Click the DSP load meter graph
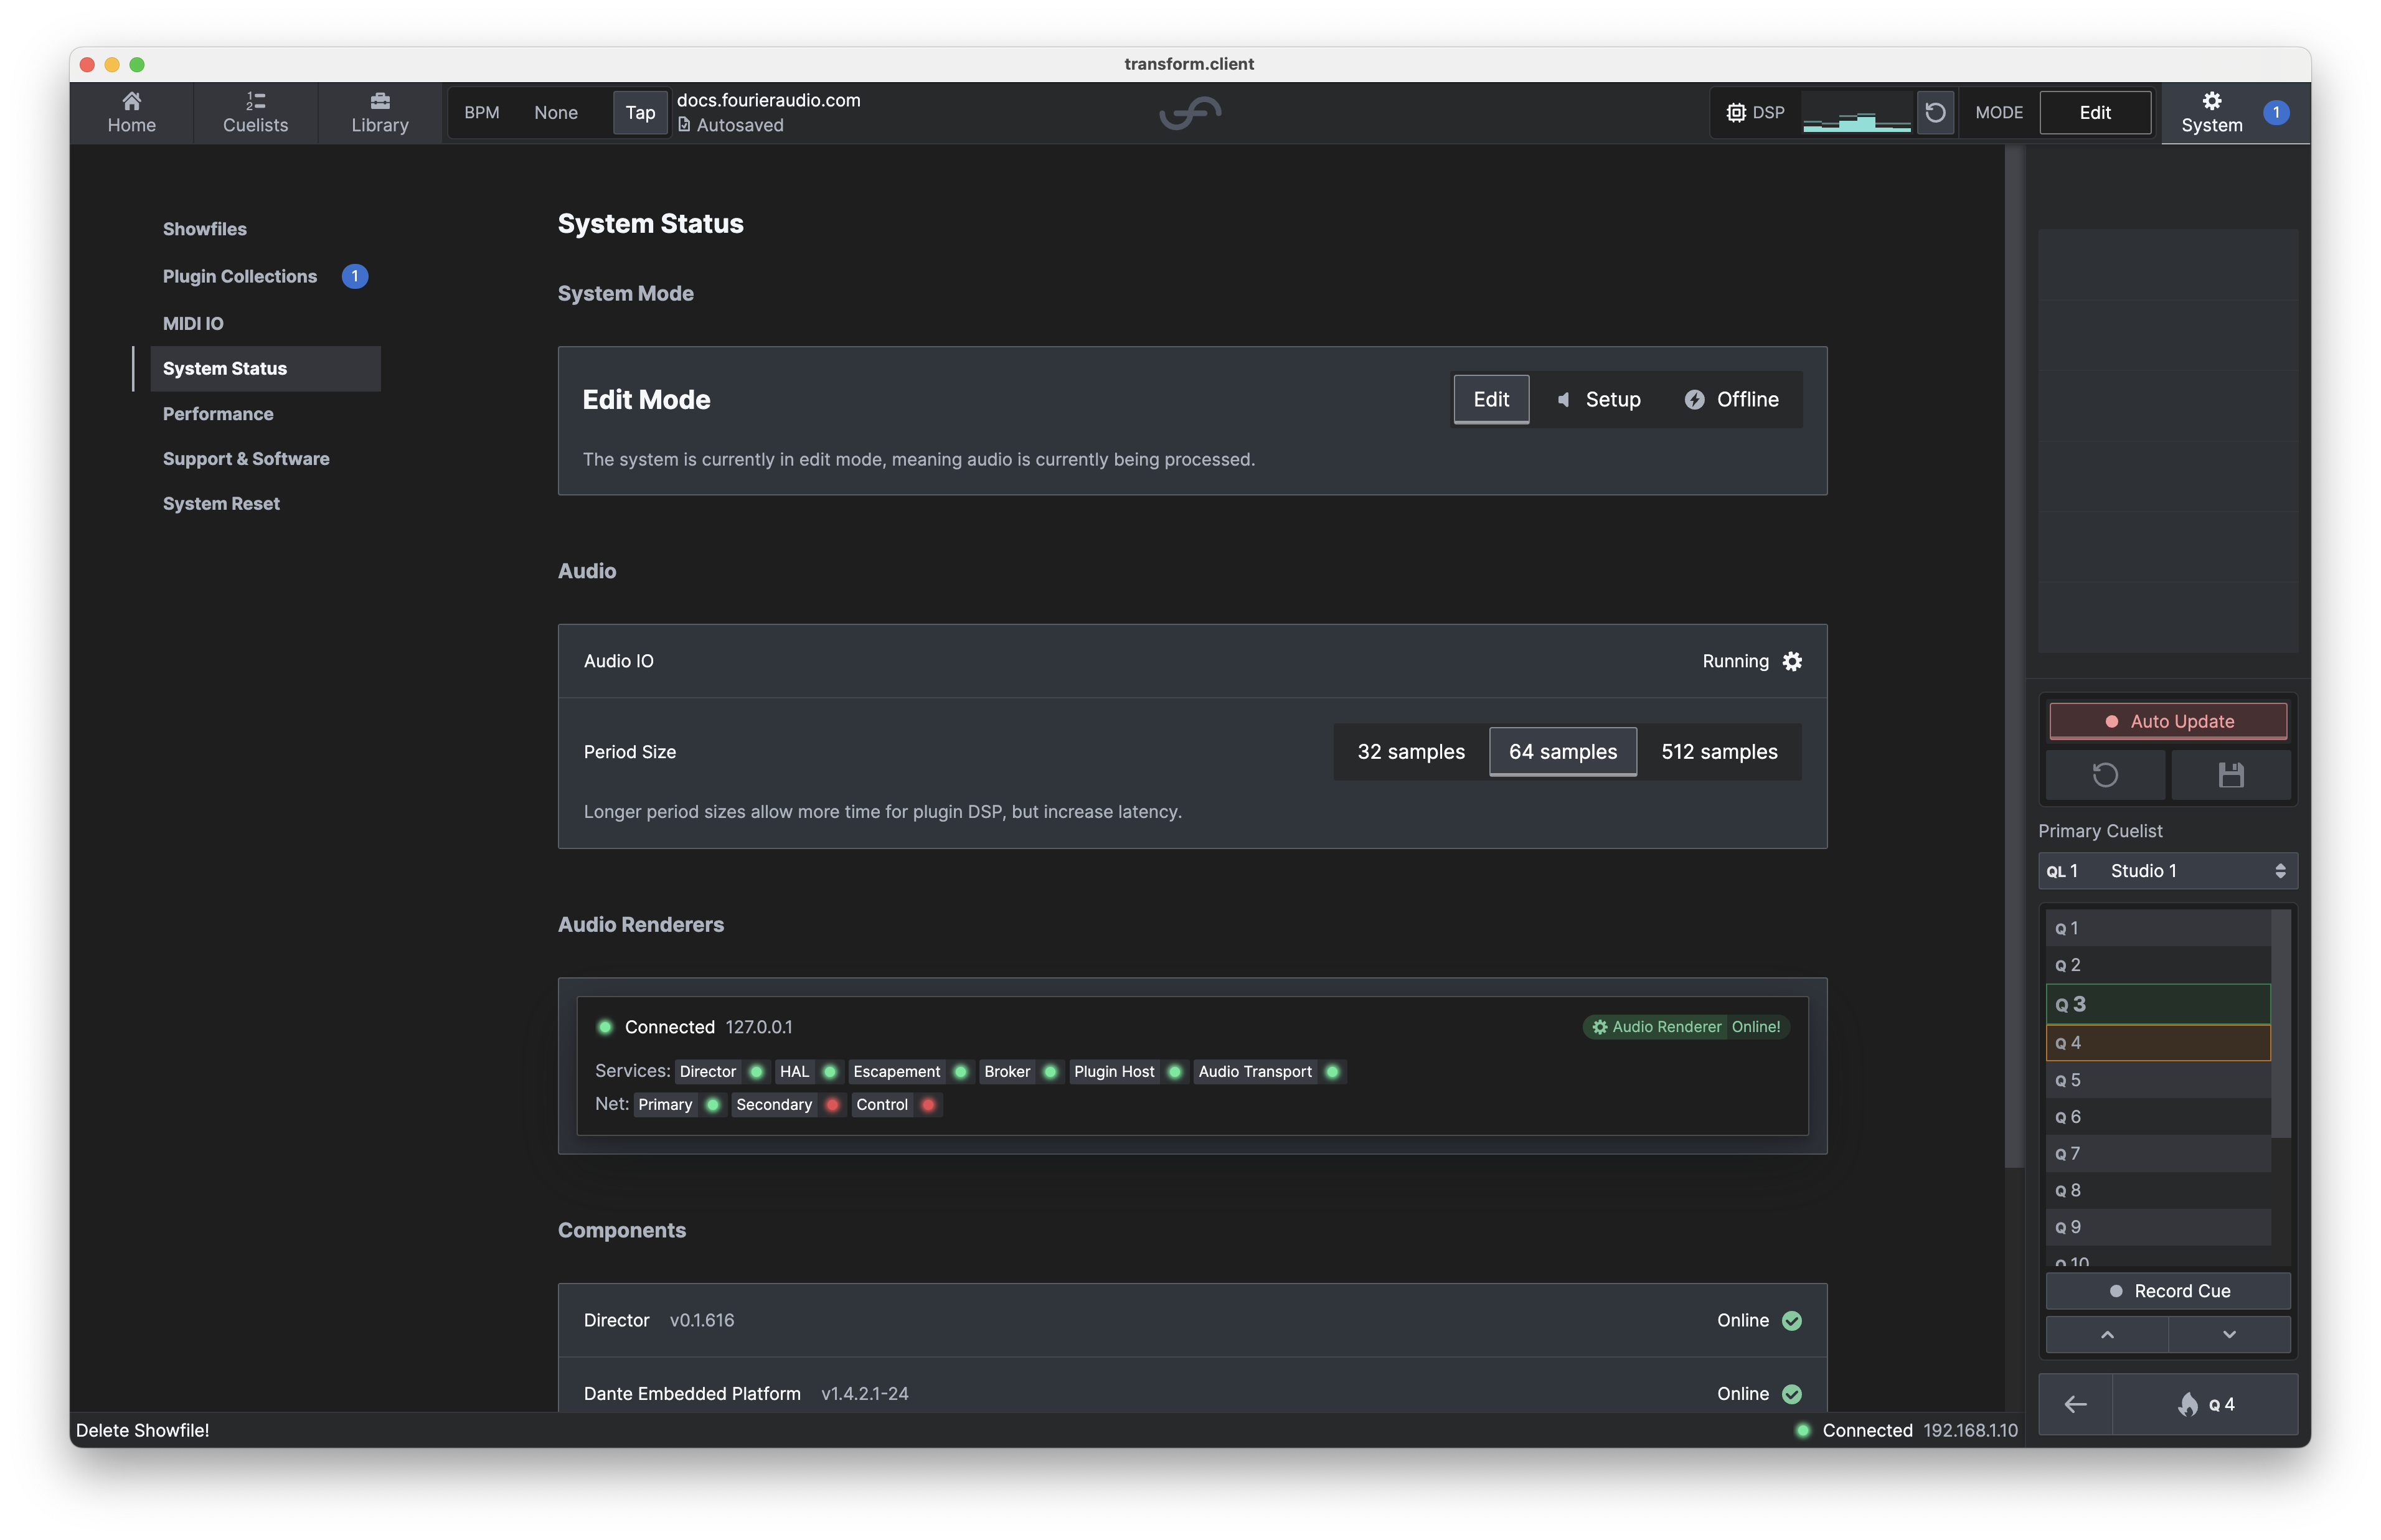 click(1856, 112)
